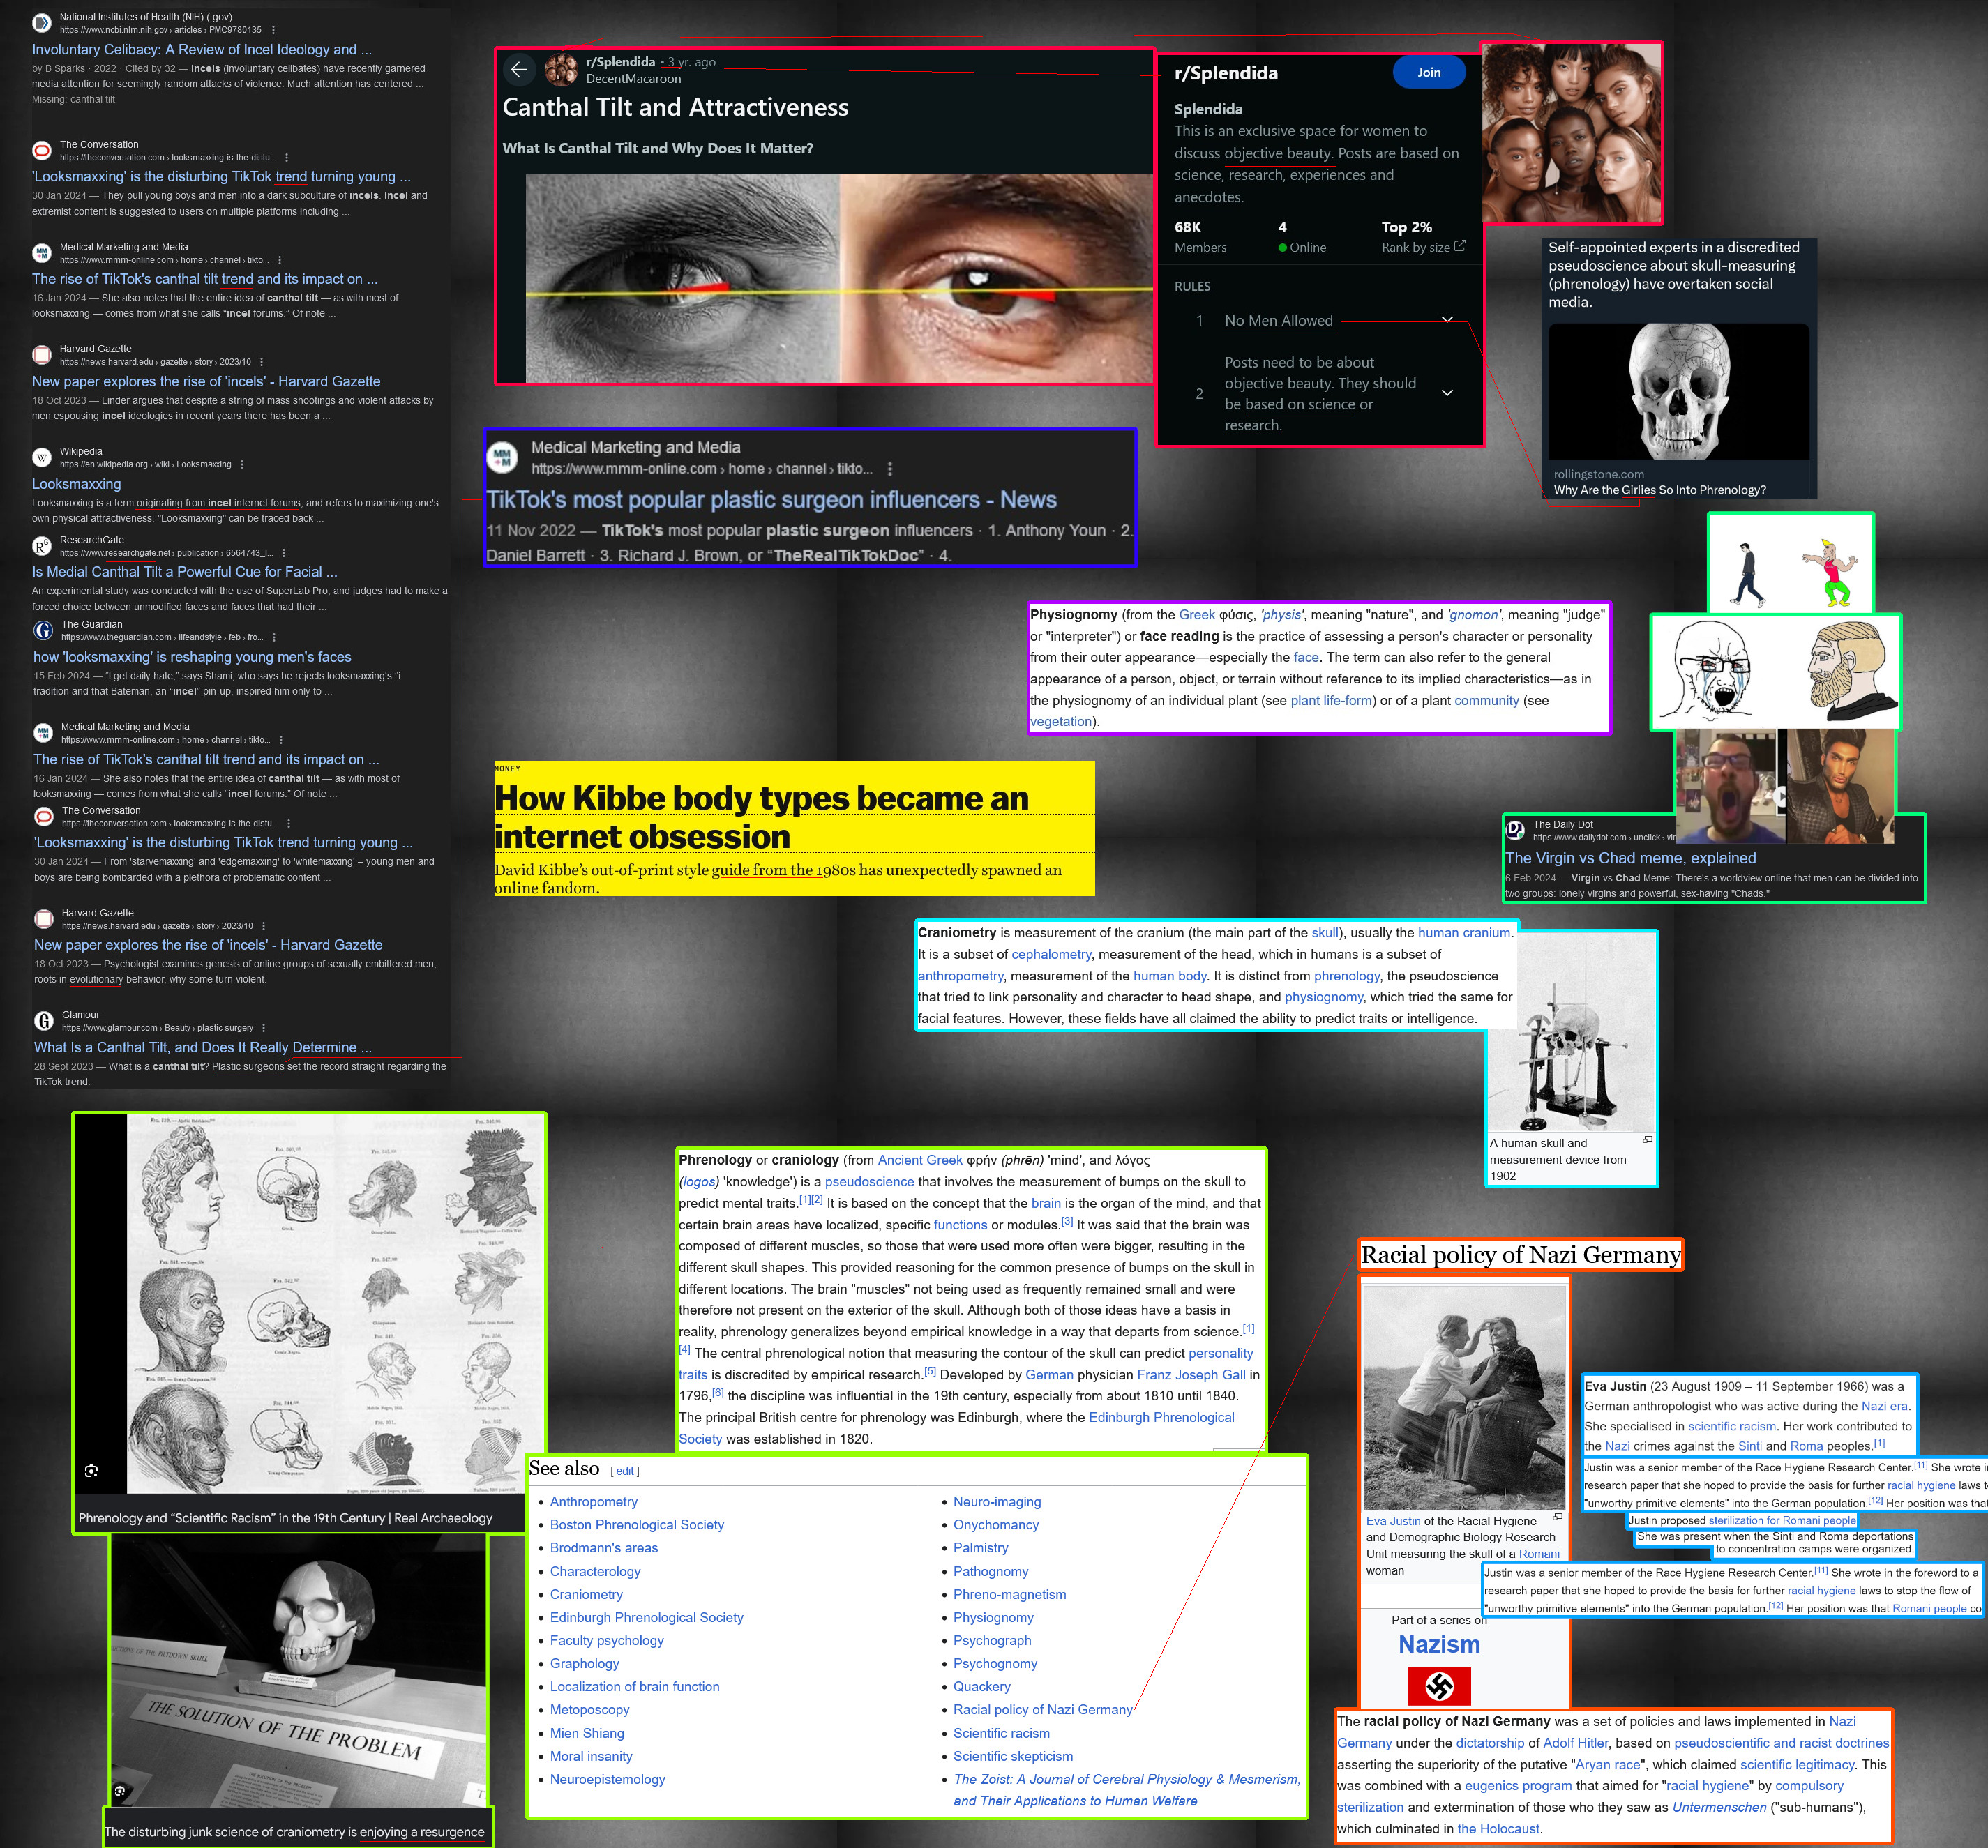
Task: Click Craniometry in the See also list
Action: (586, 1594)
